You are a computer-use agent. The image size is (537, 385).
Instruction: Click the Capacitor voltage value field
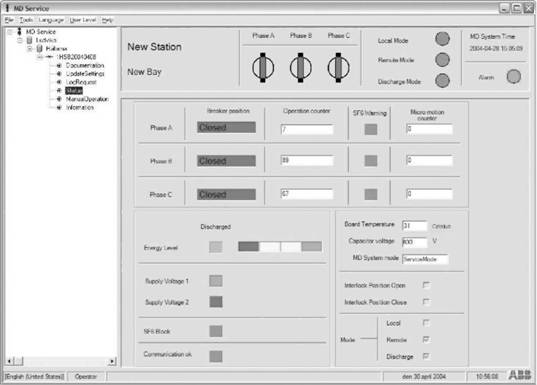pyautogui.click(x=415, y=242)
